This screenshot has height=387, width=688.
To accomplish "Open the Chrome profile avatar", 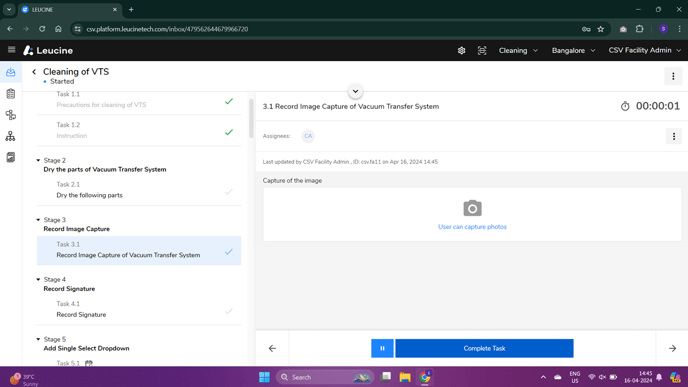I will pyautogui.click(x=663, y=29).
